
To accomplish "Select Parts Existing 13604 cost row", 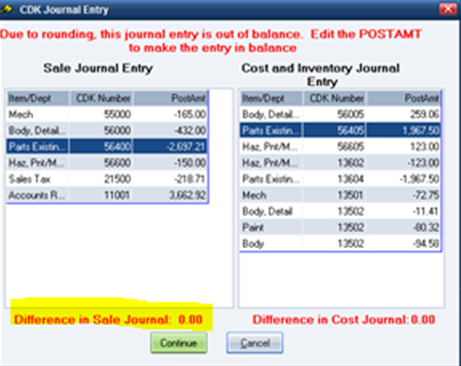I will 340,179.
